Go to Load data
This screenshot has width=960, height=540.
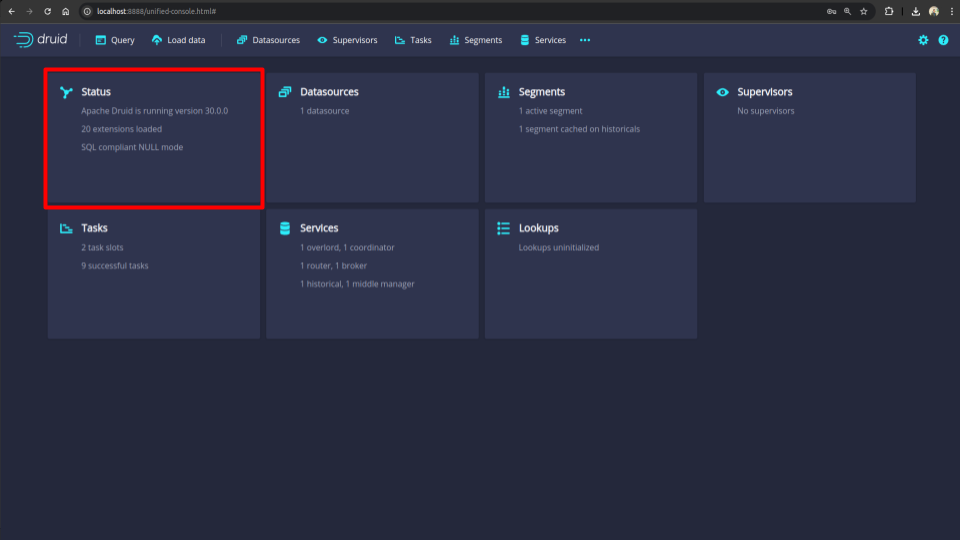pos(178,40)
